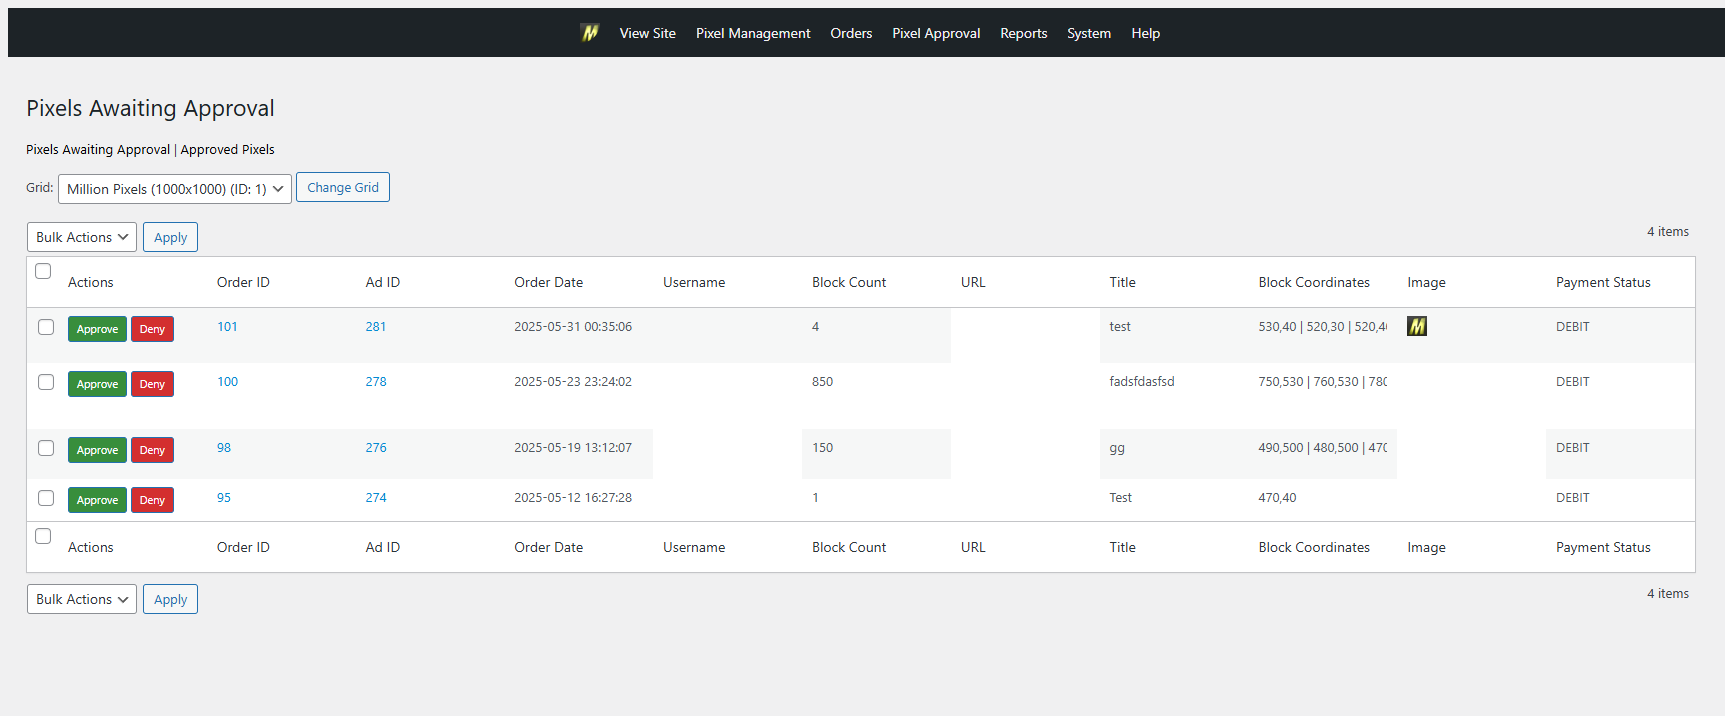Toggle select-all checkbox in table header

43,271
